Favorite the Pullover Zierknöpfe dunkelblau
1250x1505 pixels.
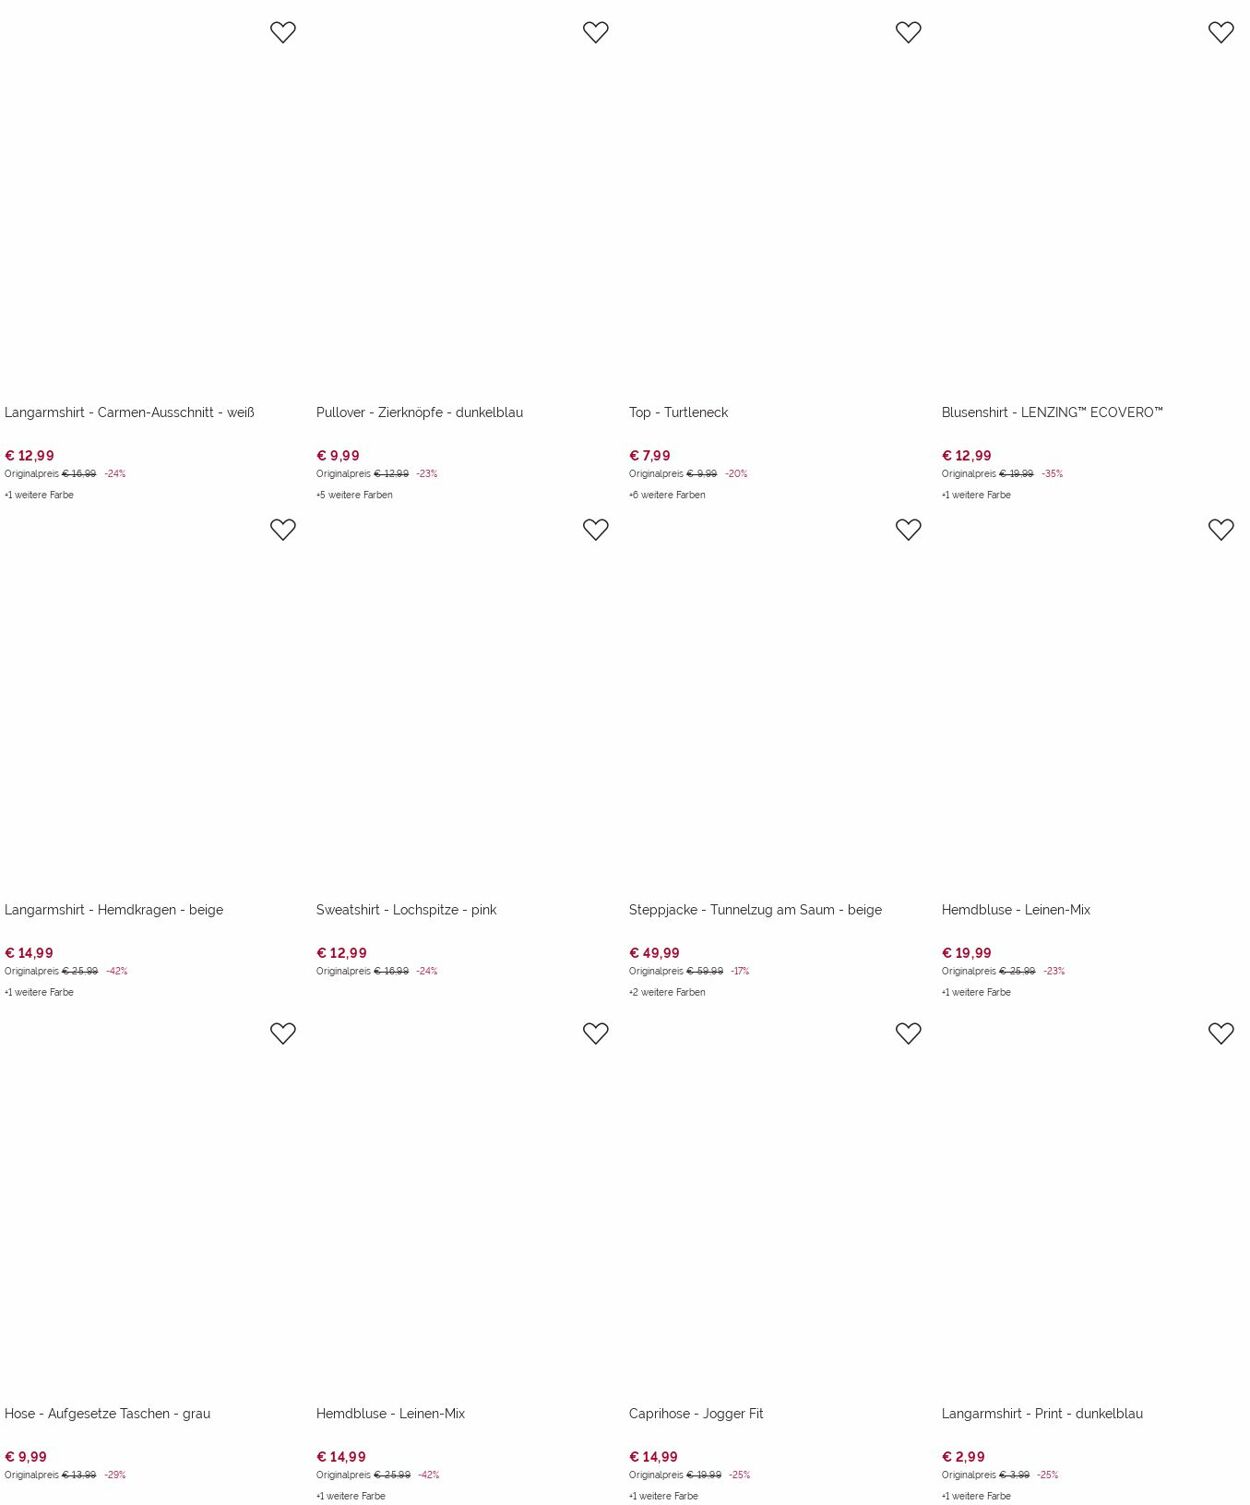pos(596,32)
